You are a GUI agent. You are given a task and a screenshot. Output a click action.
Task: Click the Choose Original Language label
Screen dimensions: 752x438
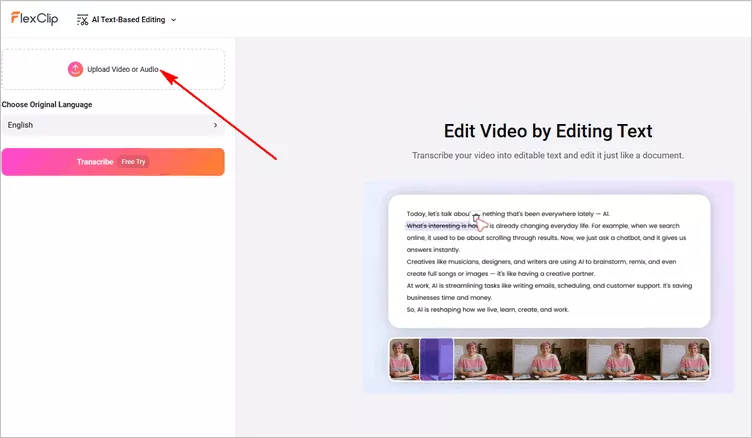click(47, 105)
